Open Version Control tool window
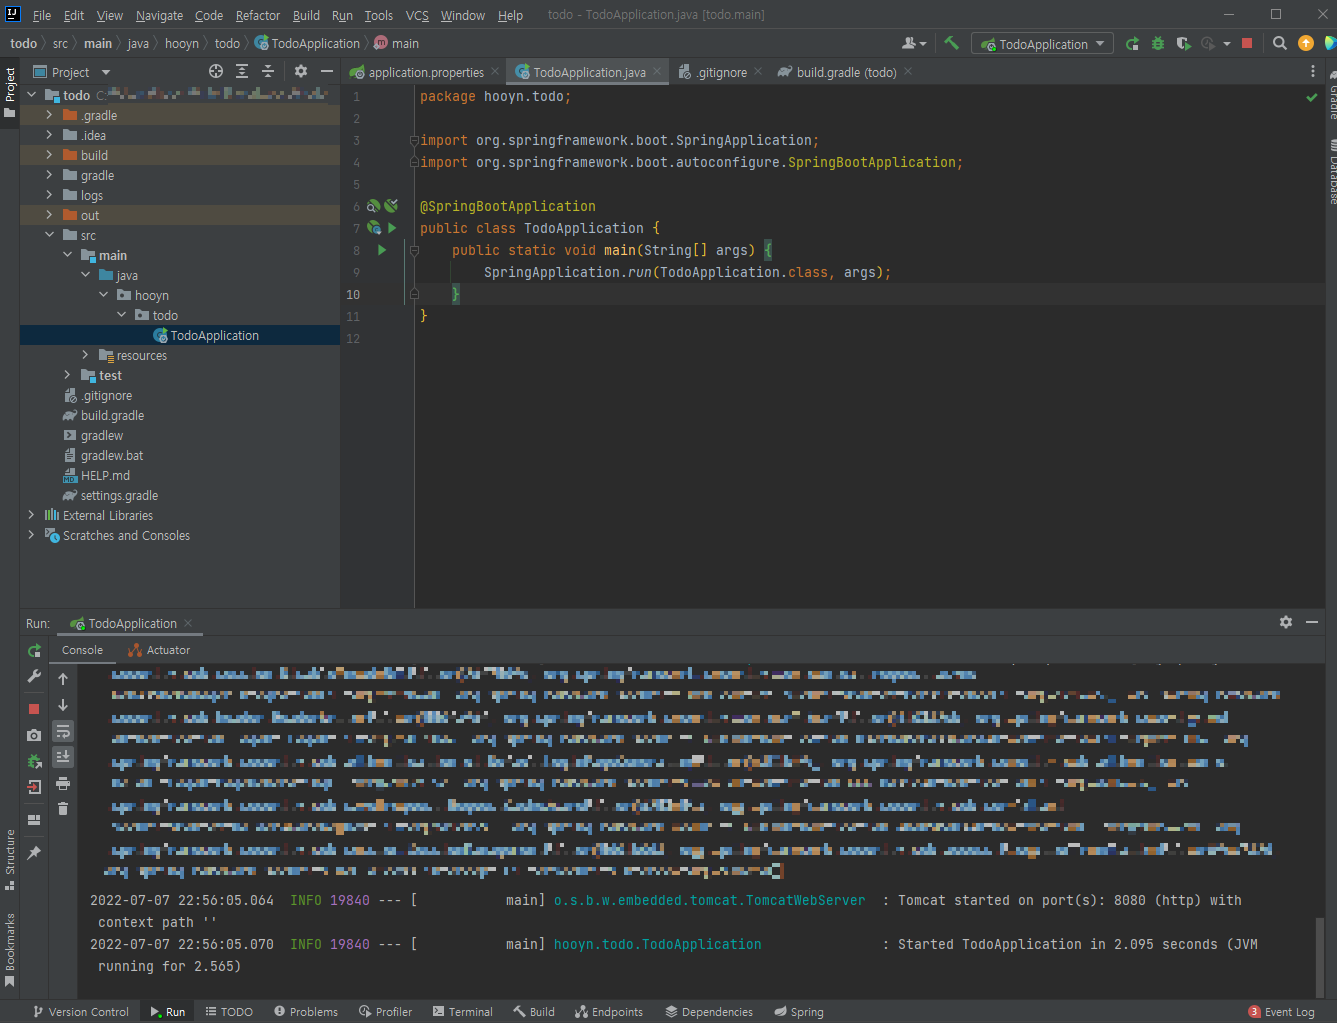 [x=81, y=1012]
